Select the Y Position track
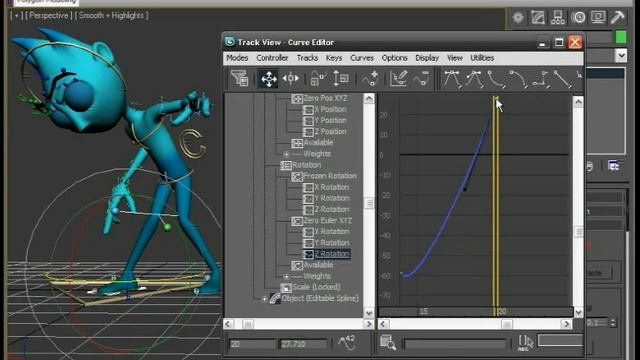The image size is (640, 360). point(330,120)
